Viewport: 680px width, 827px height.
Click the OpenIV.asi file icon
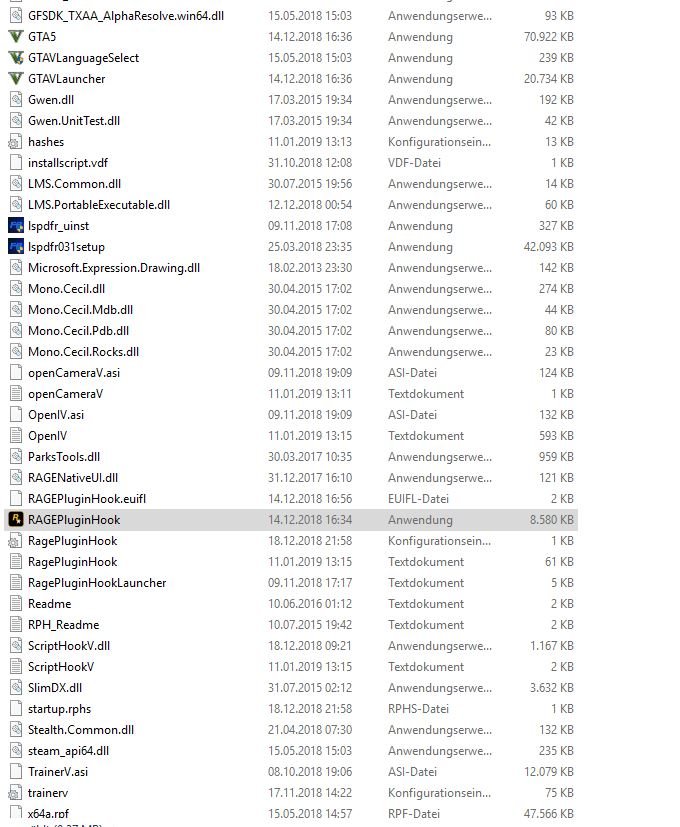pos(16,415)
